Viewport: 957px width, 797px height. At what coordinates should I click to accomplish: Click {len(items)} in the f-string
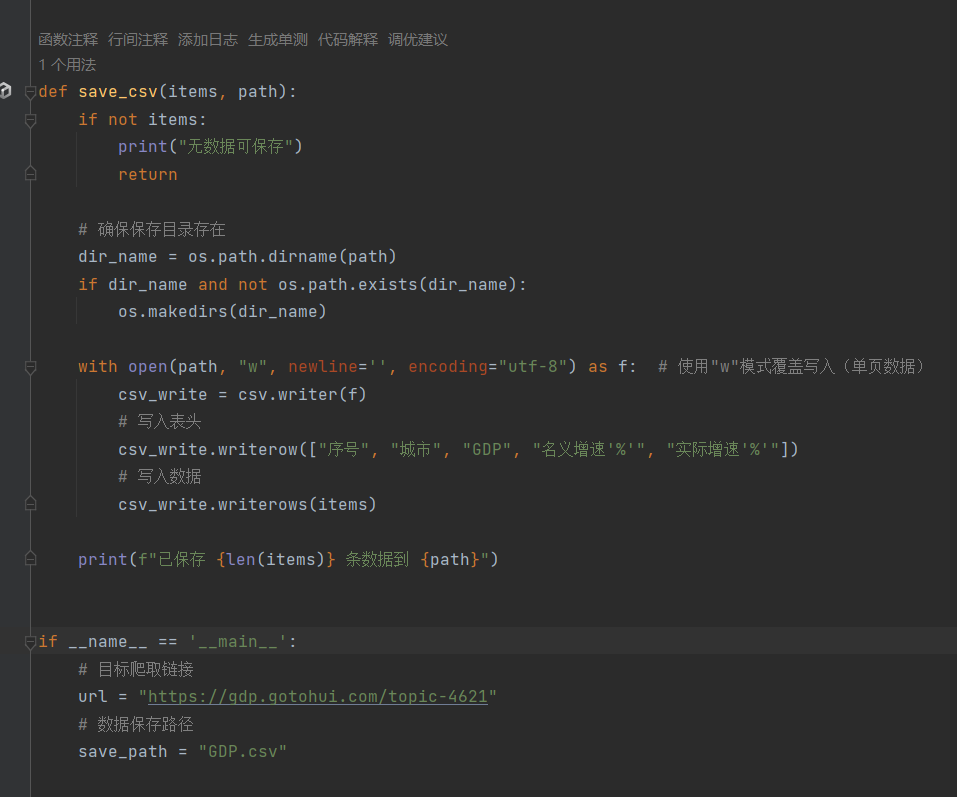pos(276,560)
